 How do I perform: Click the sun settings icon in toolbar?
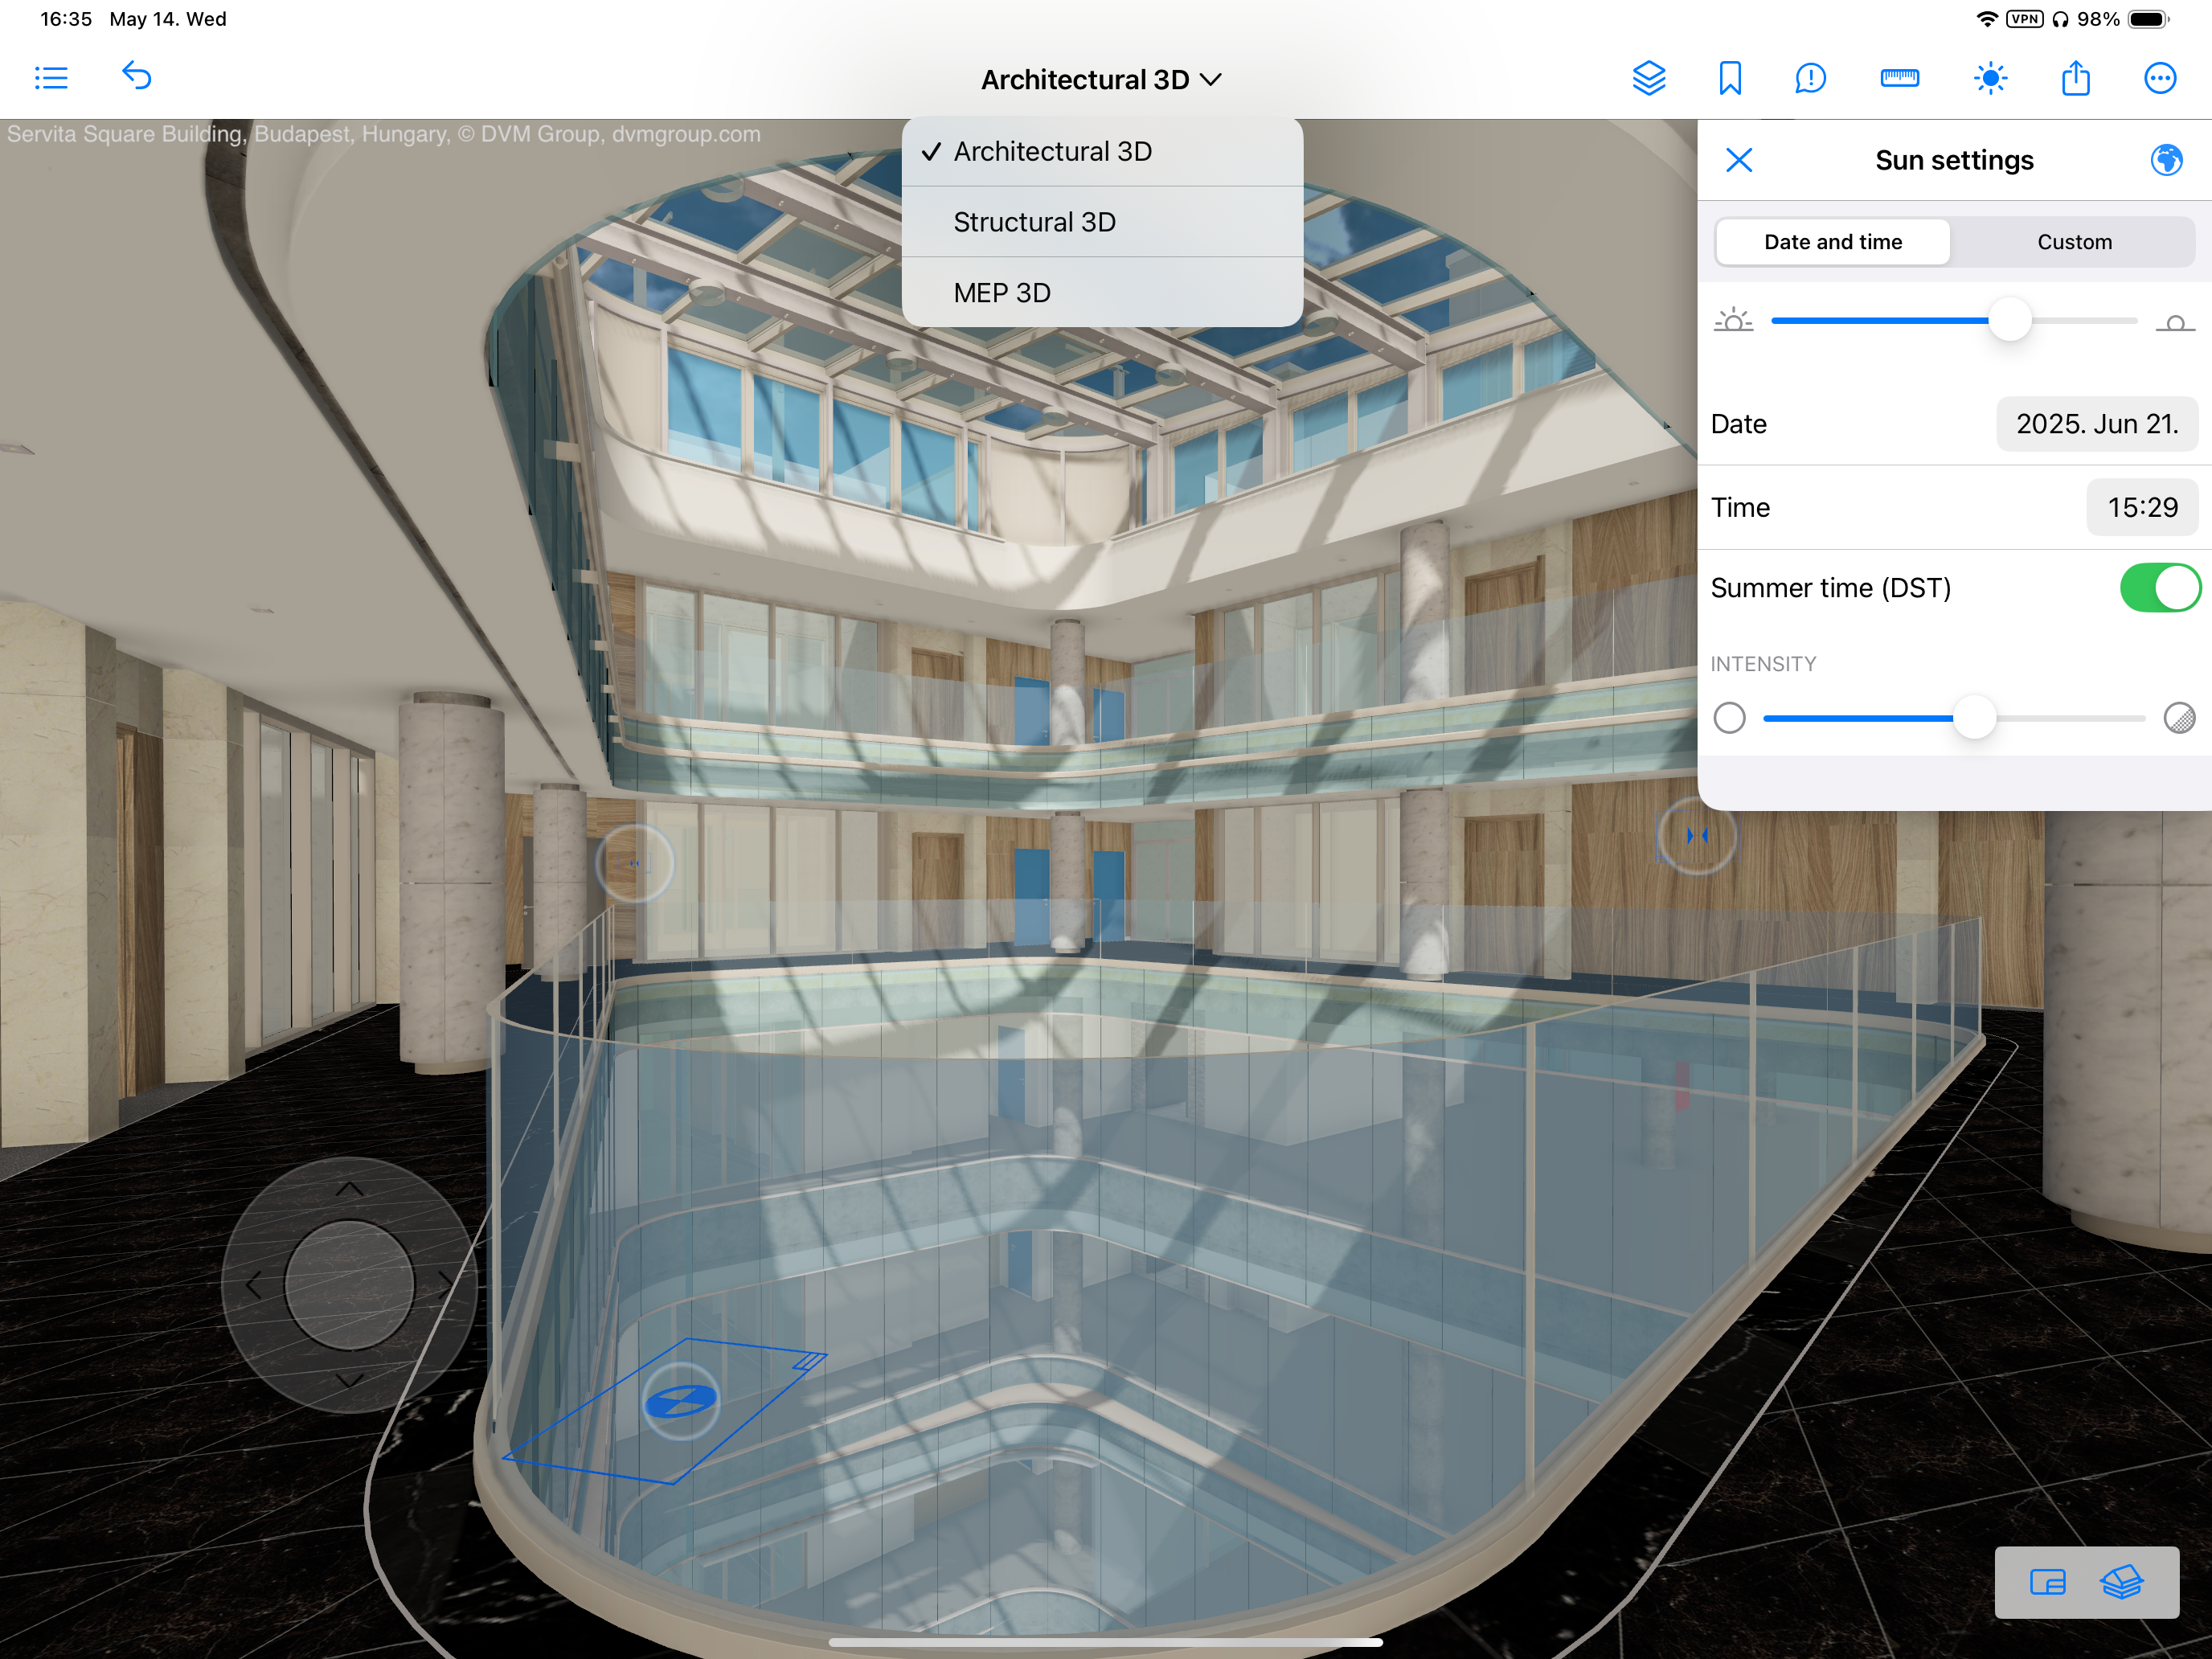[x=1990, y=78]
